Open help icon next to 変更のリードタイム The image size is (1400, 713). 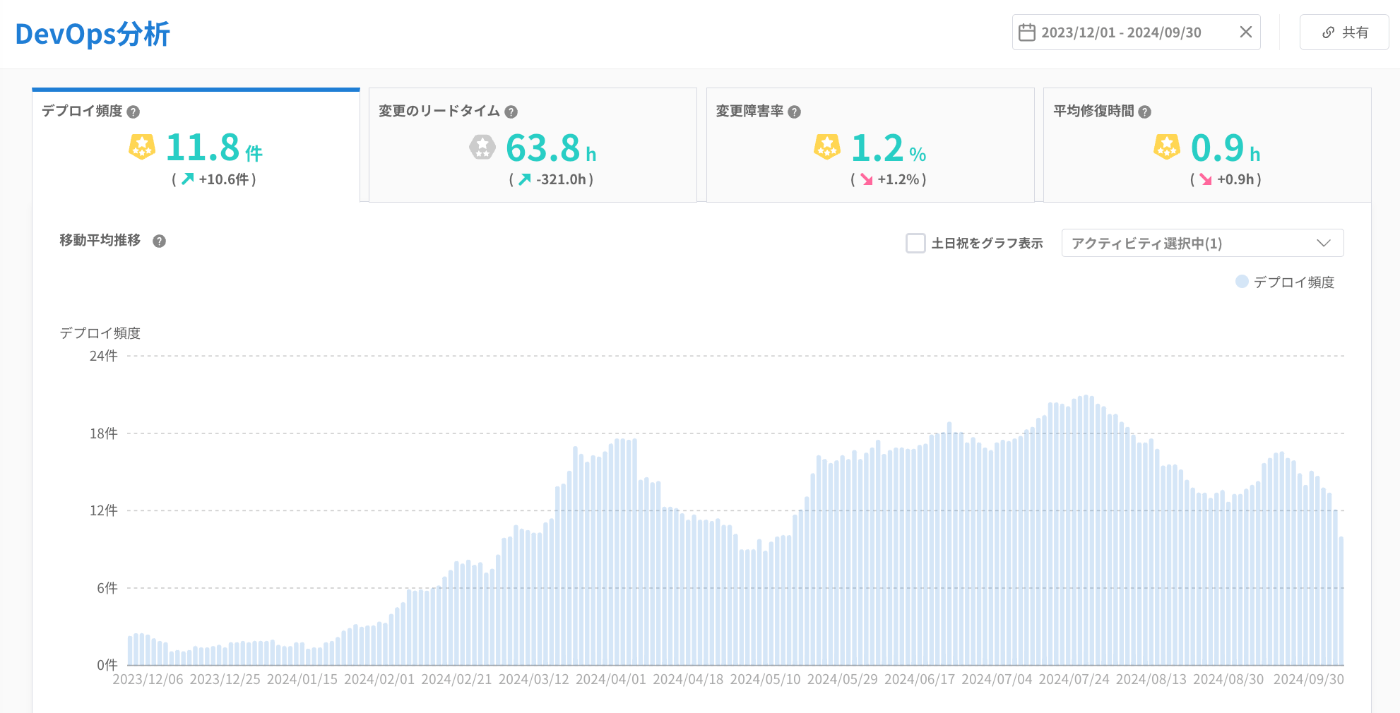511,112
